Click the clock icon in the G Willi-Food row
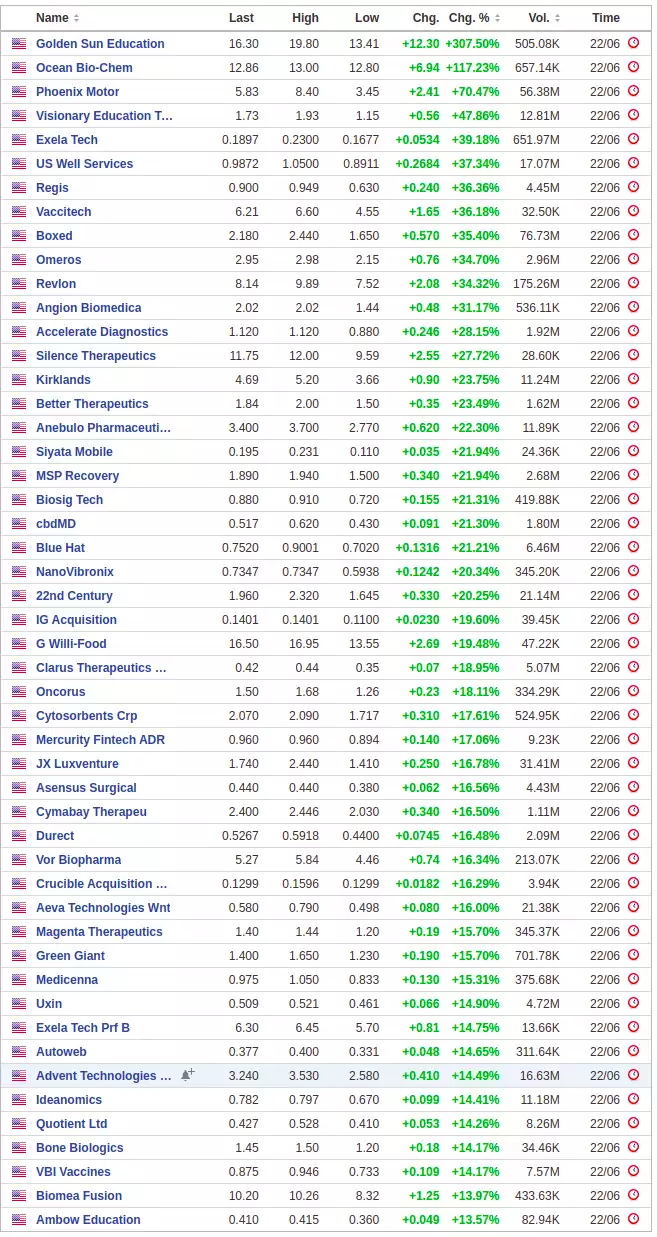The height and width of the screenshot is (1237, 657). 633,643
